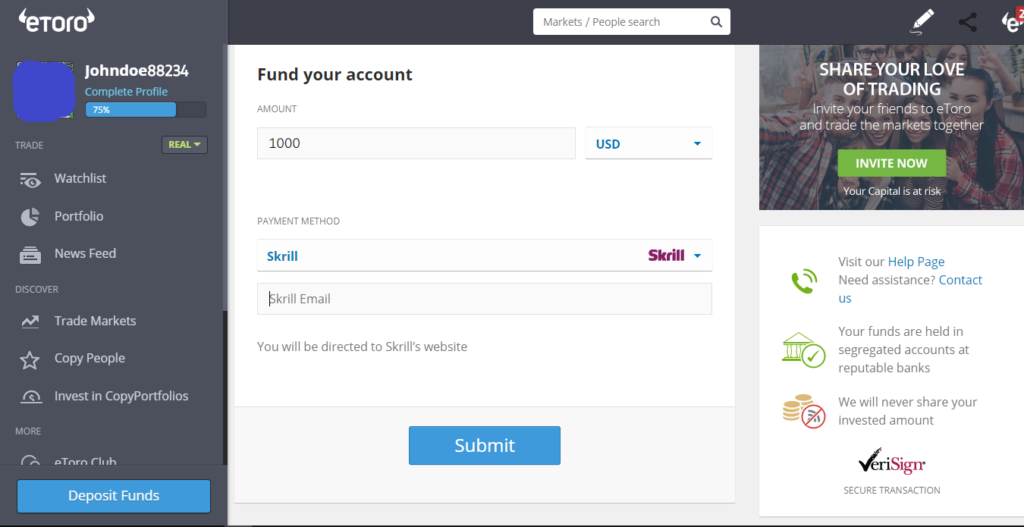Open the eToro logo home link

pos(56,22)
